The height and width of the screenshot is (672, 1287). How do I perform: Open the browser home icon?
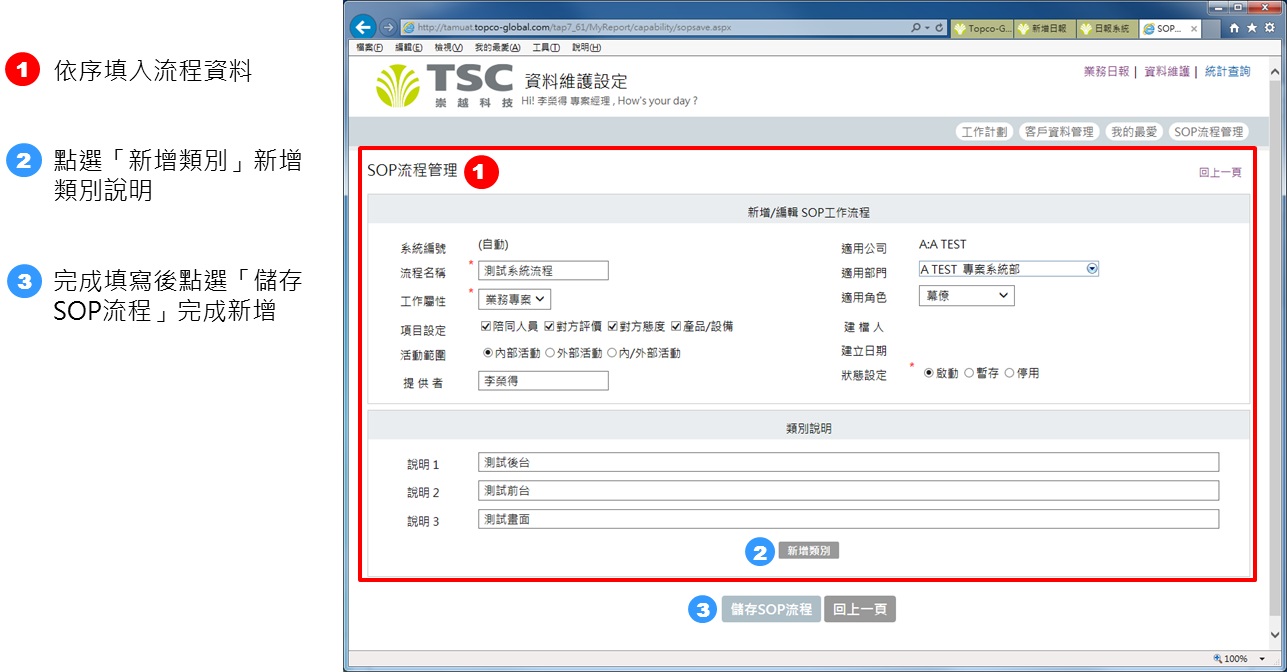coord(1234,28)
